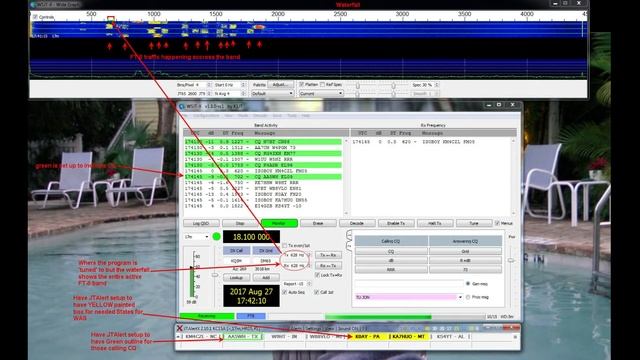Enable Ref Spec checkbox in Wide Graph
This screenshot has height=360, width=640.
coord(322,84)
